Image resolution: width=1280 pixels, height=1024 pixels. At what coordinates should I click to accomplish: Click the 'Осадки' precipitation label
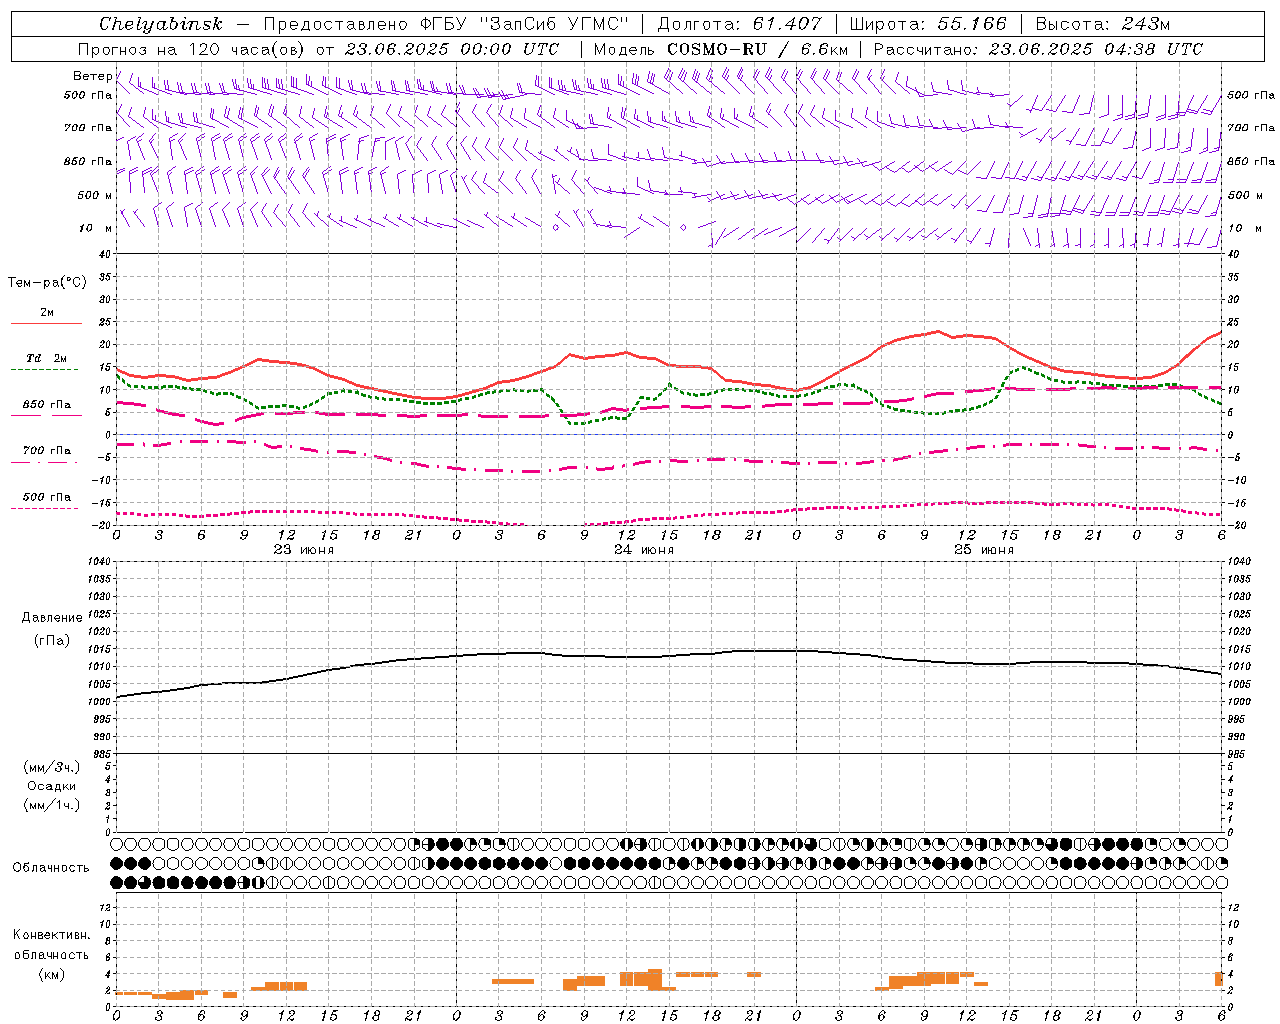[52, 786]
